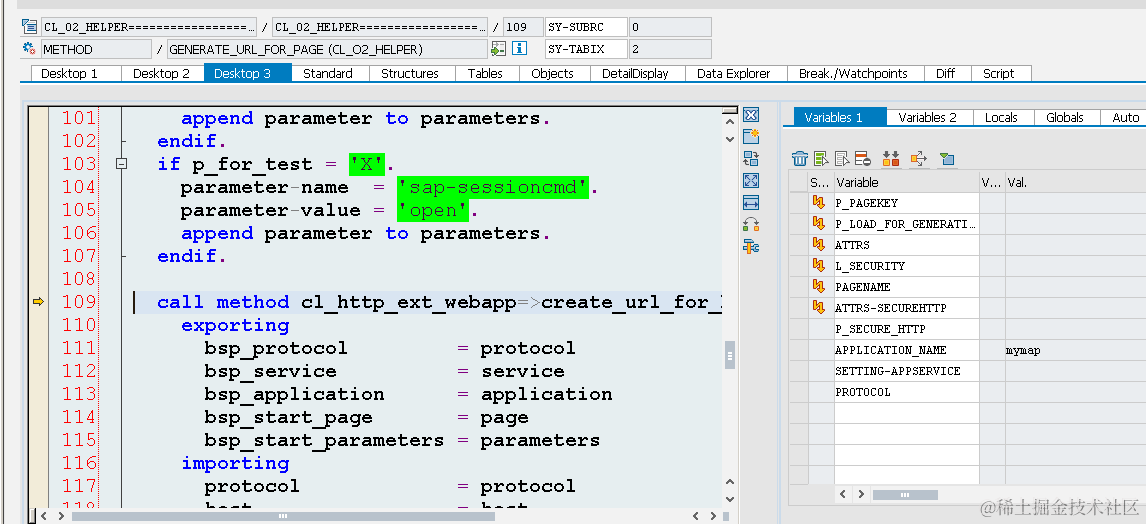Click the change icon for P_LOAD_FOR_GENERATI row

pyautogui.click(x=819, y=224)
